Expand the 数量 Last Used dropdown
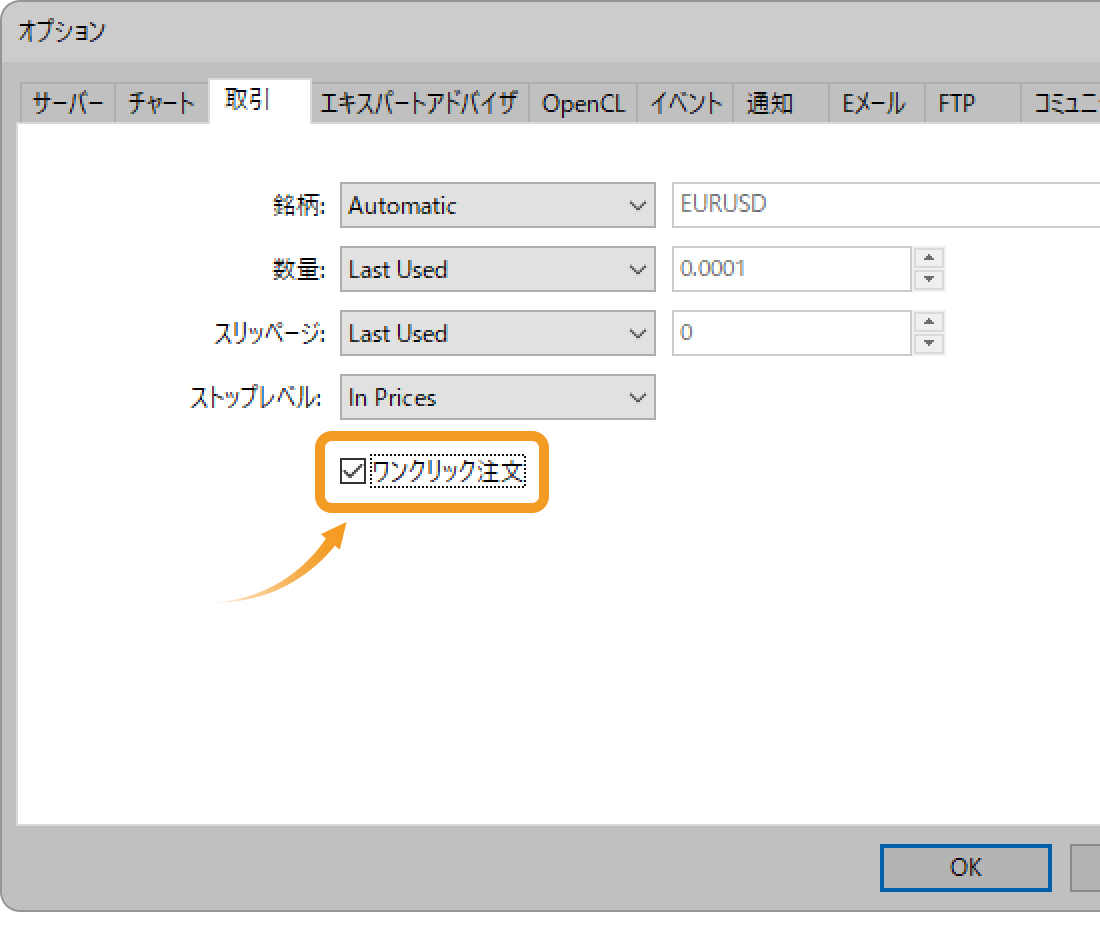 (497, 269)
